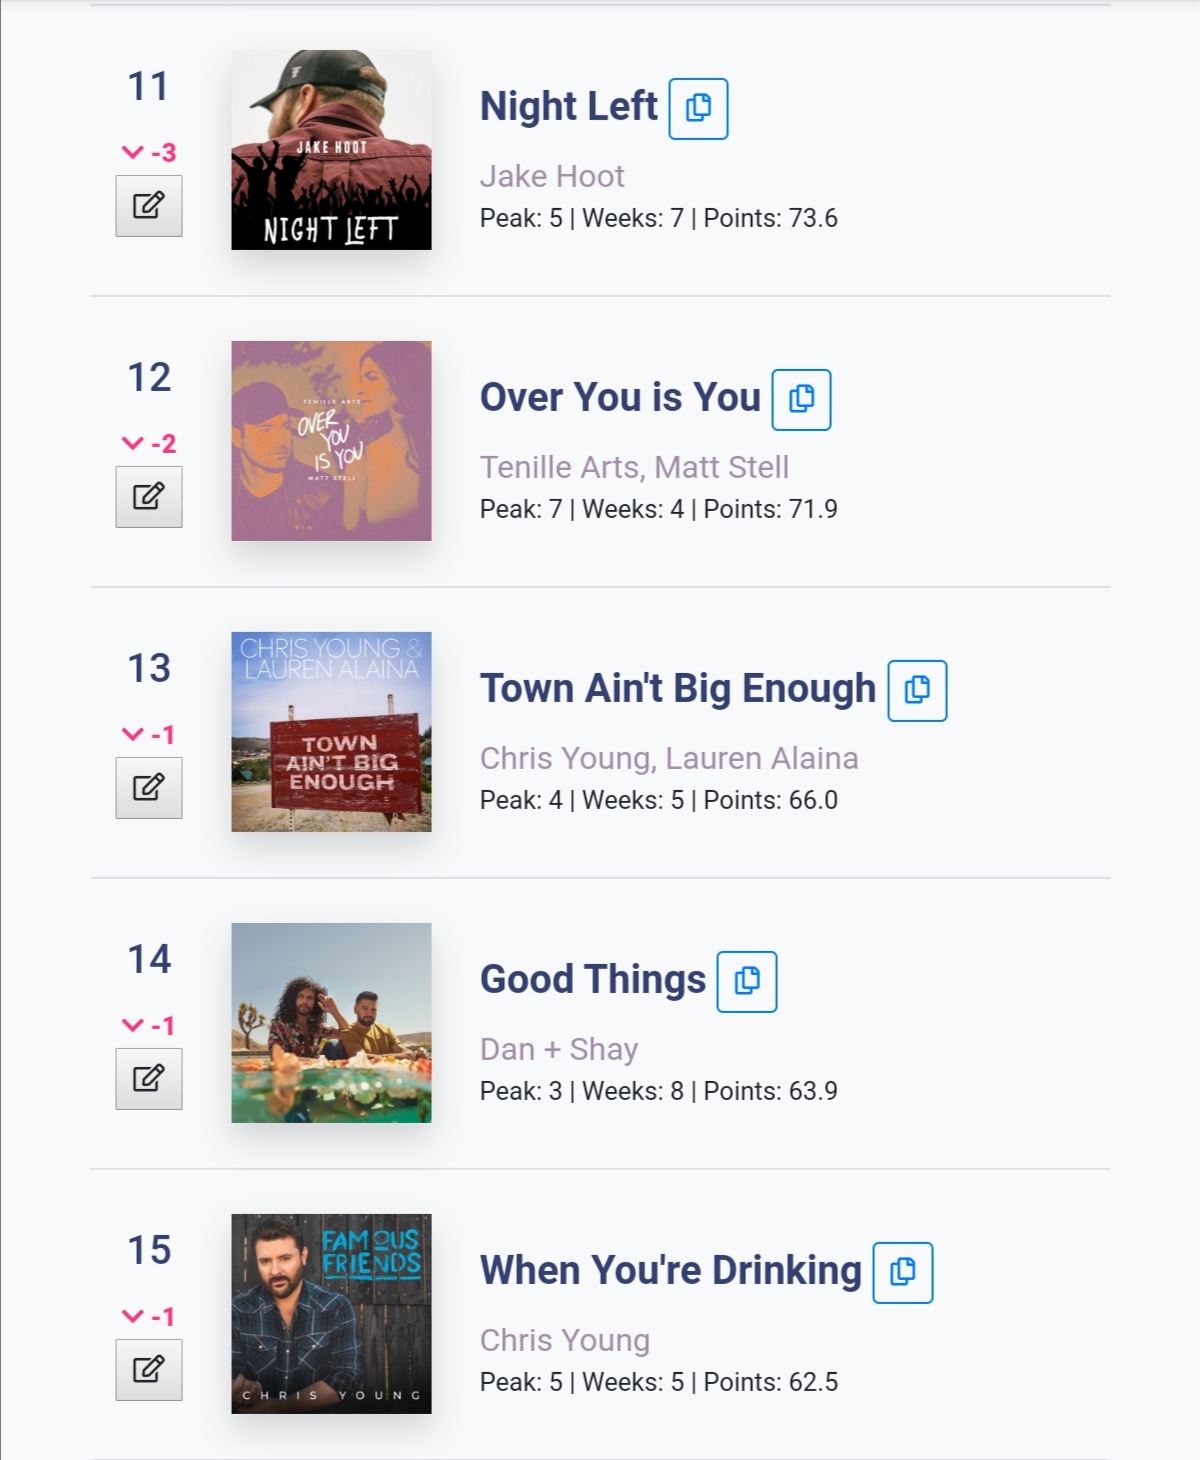Open the Night Left album cover

point(331,150)
